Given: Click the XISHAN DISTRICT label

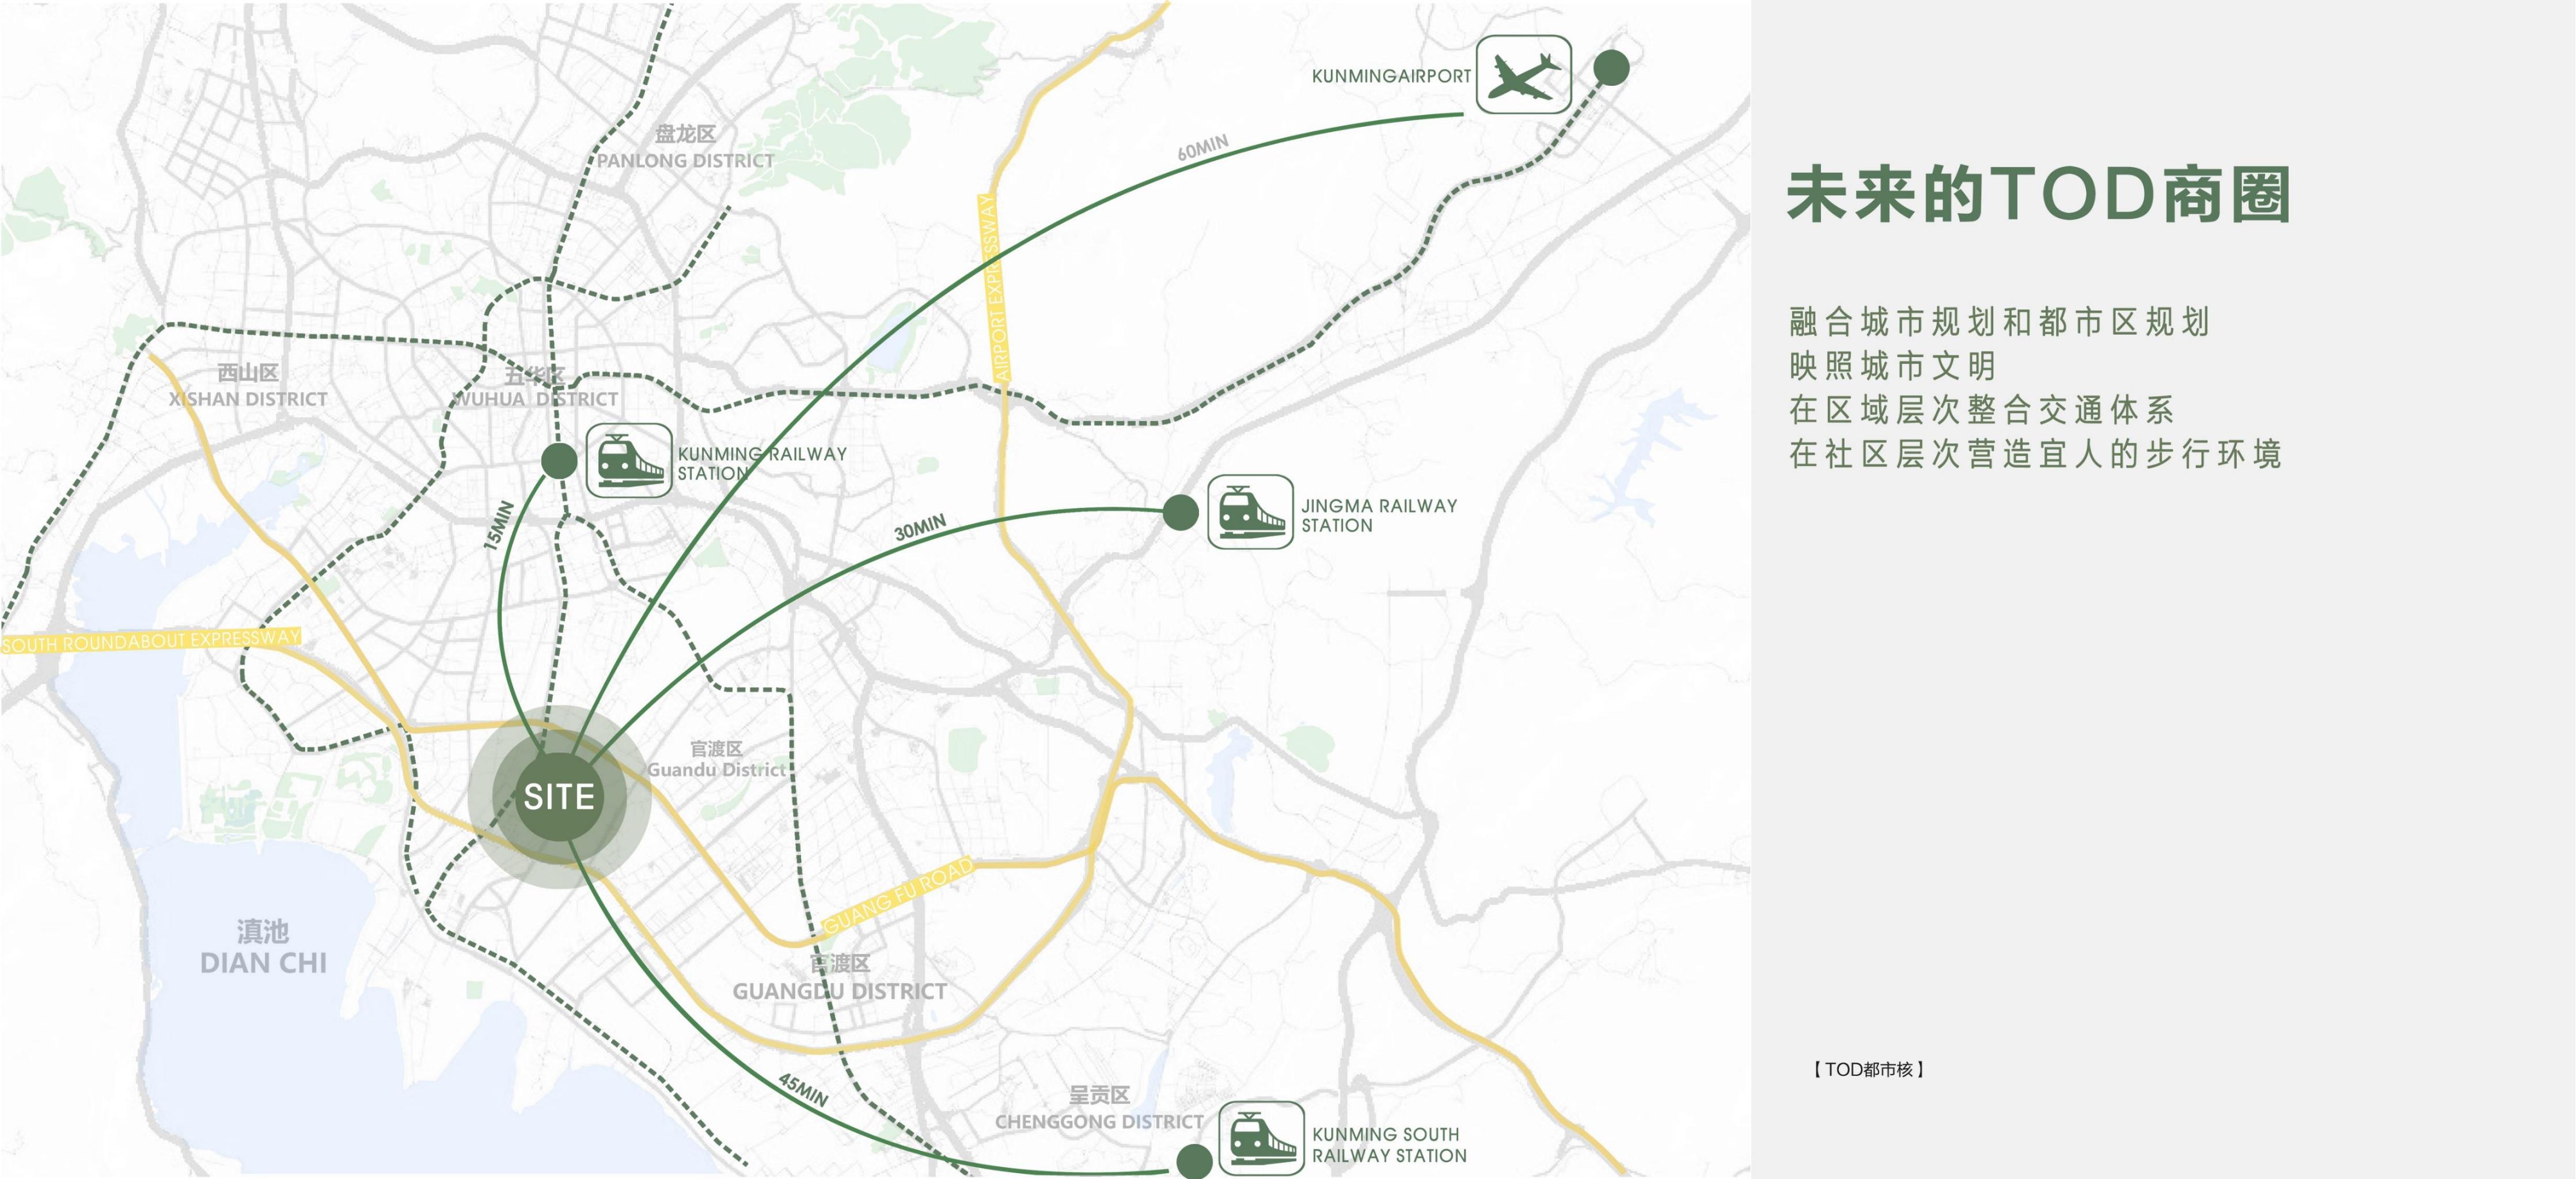Looking at the screenshot, I should (248, 399).
